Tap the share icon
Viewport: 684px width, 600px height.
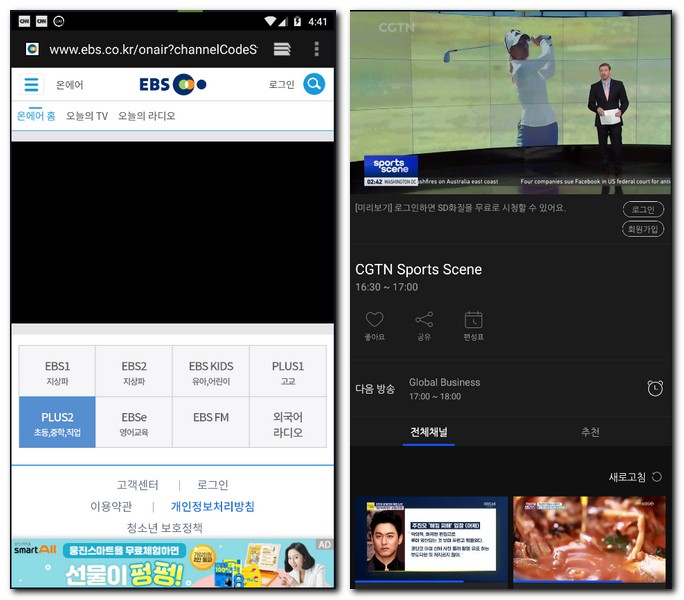(x=424, y=320)
